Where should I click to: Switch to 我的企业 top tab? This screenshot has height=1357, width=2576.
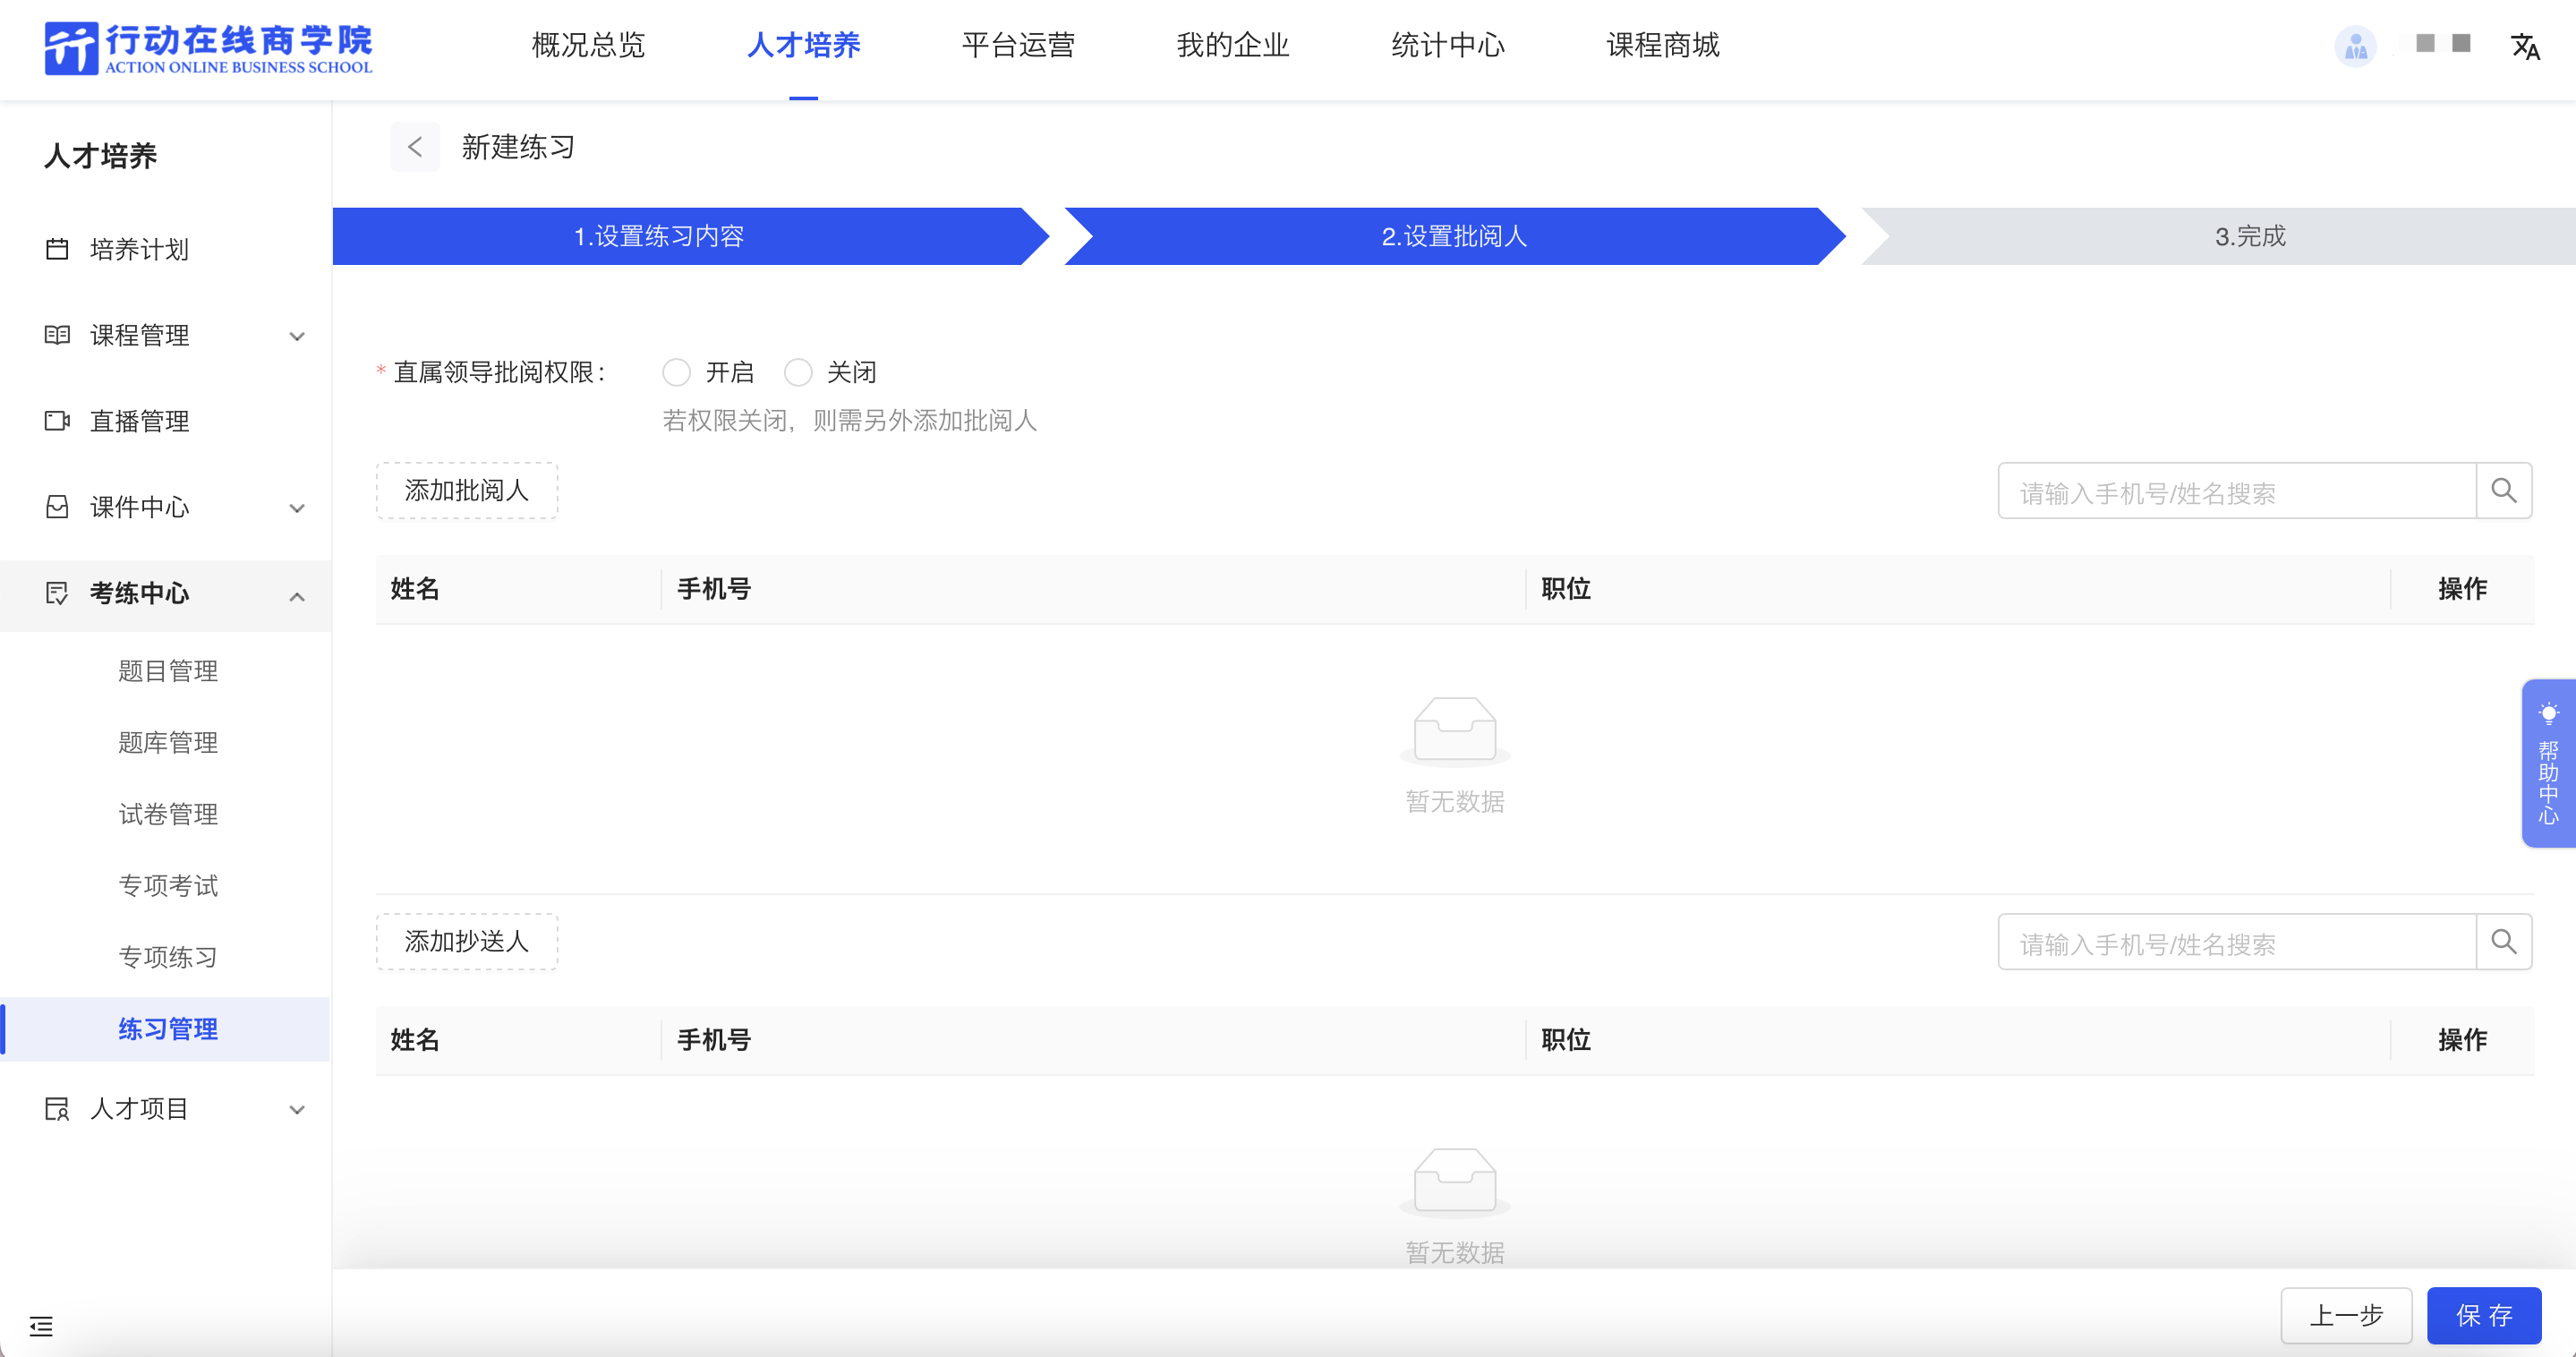click(1233, 45)
